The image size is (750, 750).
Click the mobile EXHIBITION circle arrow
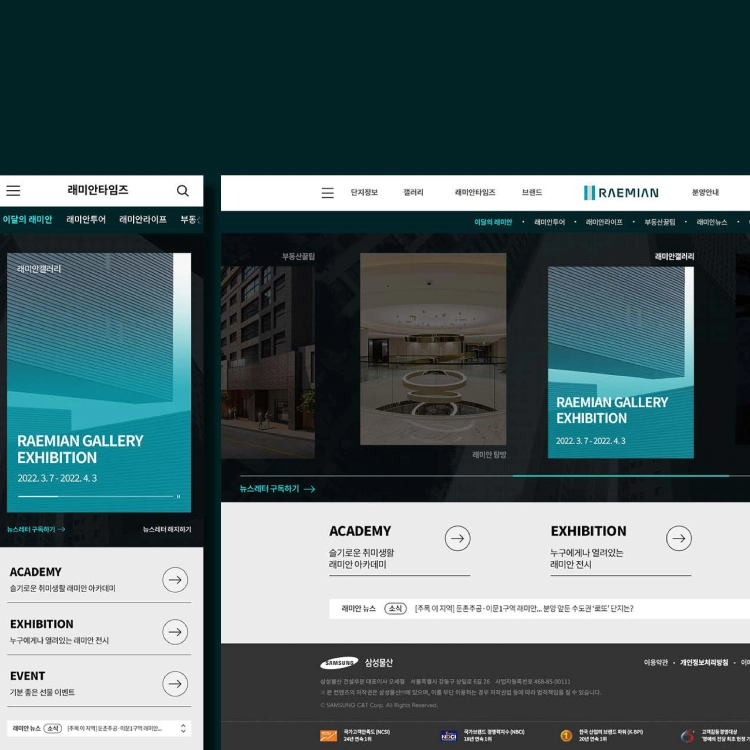pos(175,632)
